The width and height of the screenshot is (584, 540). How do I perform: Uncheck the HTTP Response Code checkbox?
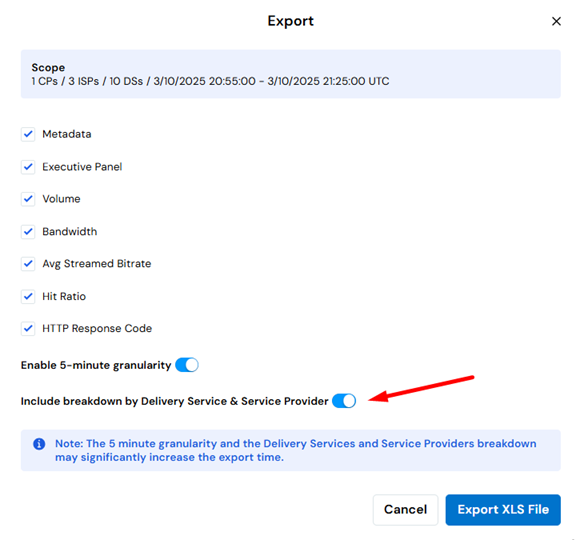[28, 328]
